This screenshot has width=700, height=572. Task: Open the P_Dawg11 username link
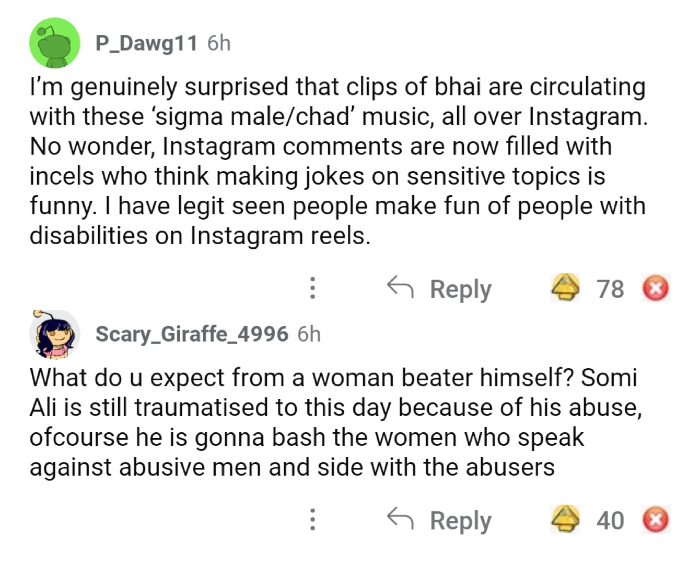(146, 43)
